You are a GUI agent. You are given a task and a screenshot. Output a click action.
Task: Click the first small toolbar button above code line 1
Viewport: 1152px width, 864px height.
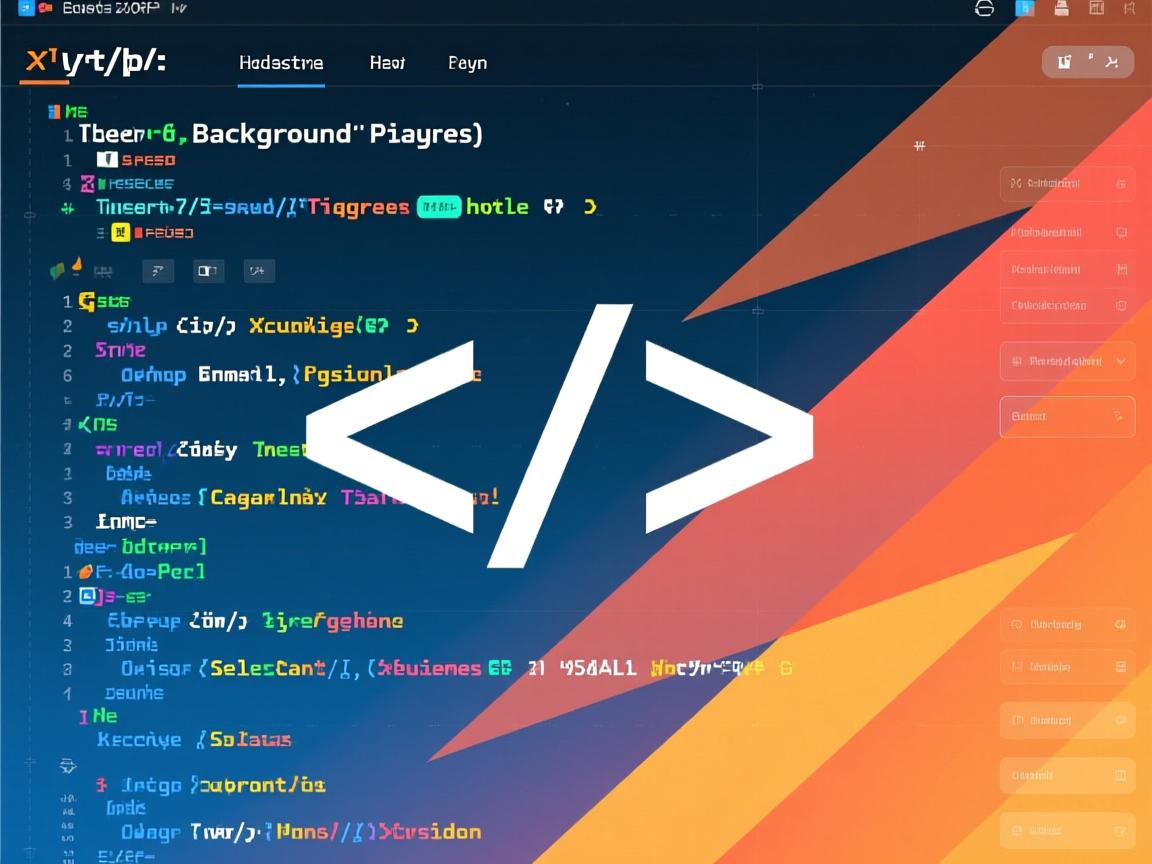pos(158,270)
